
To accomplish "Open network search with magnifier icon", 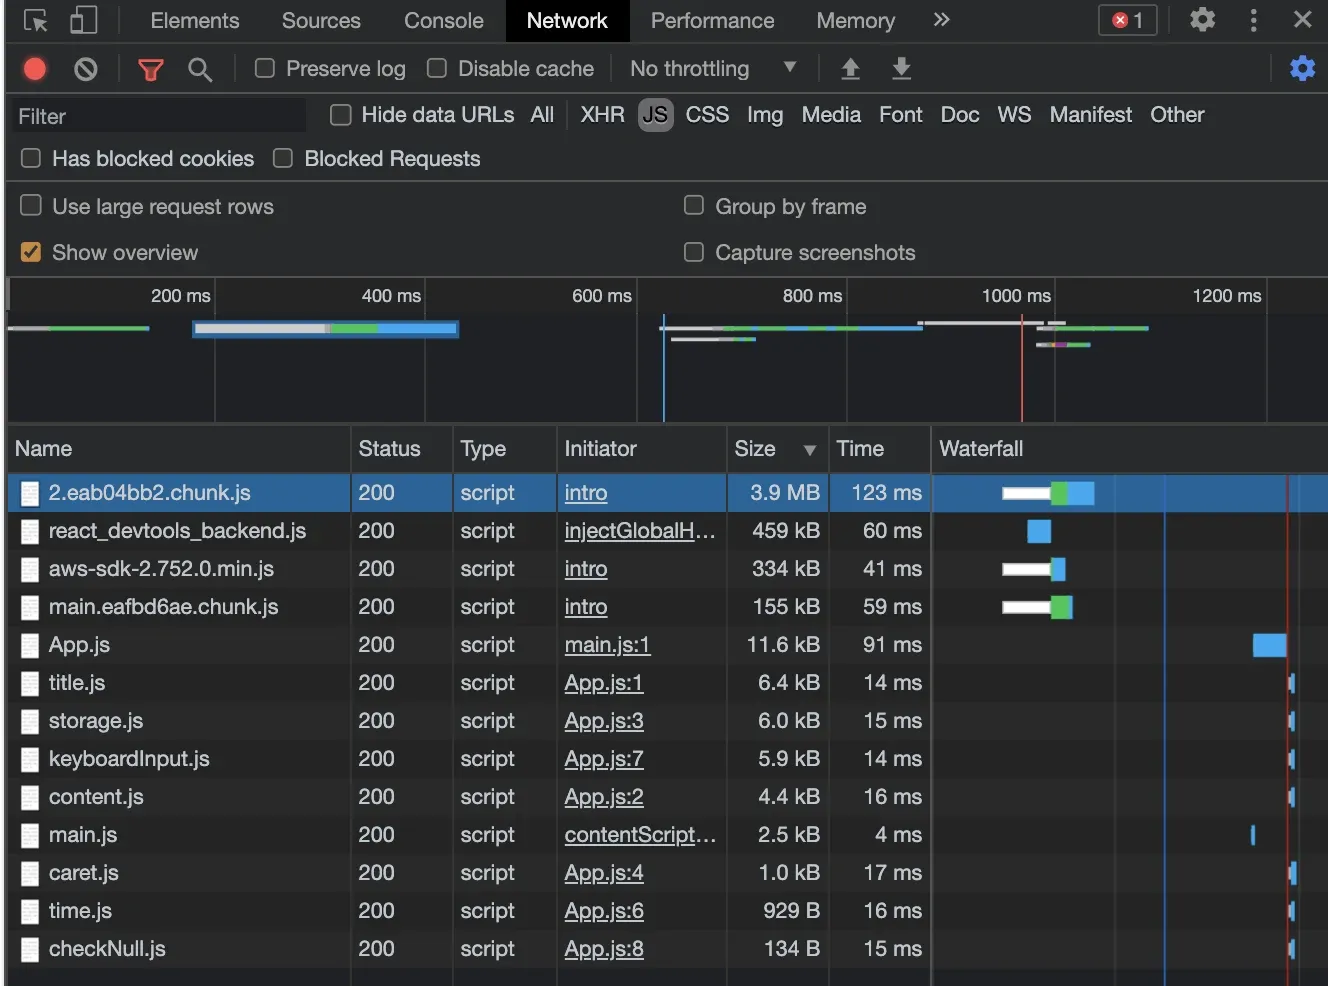I will tap(200, 69).
